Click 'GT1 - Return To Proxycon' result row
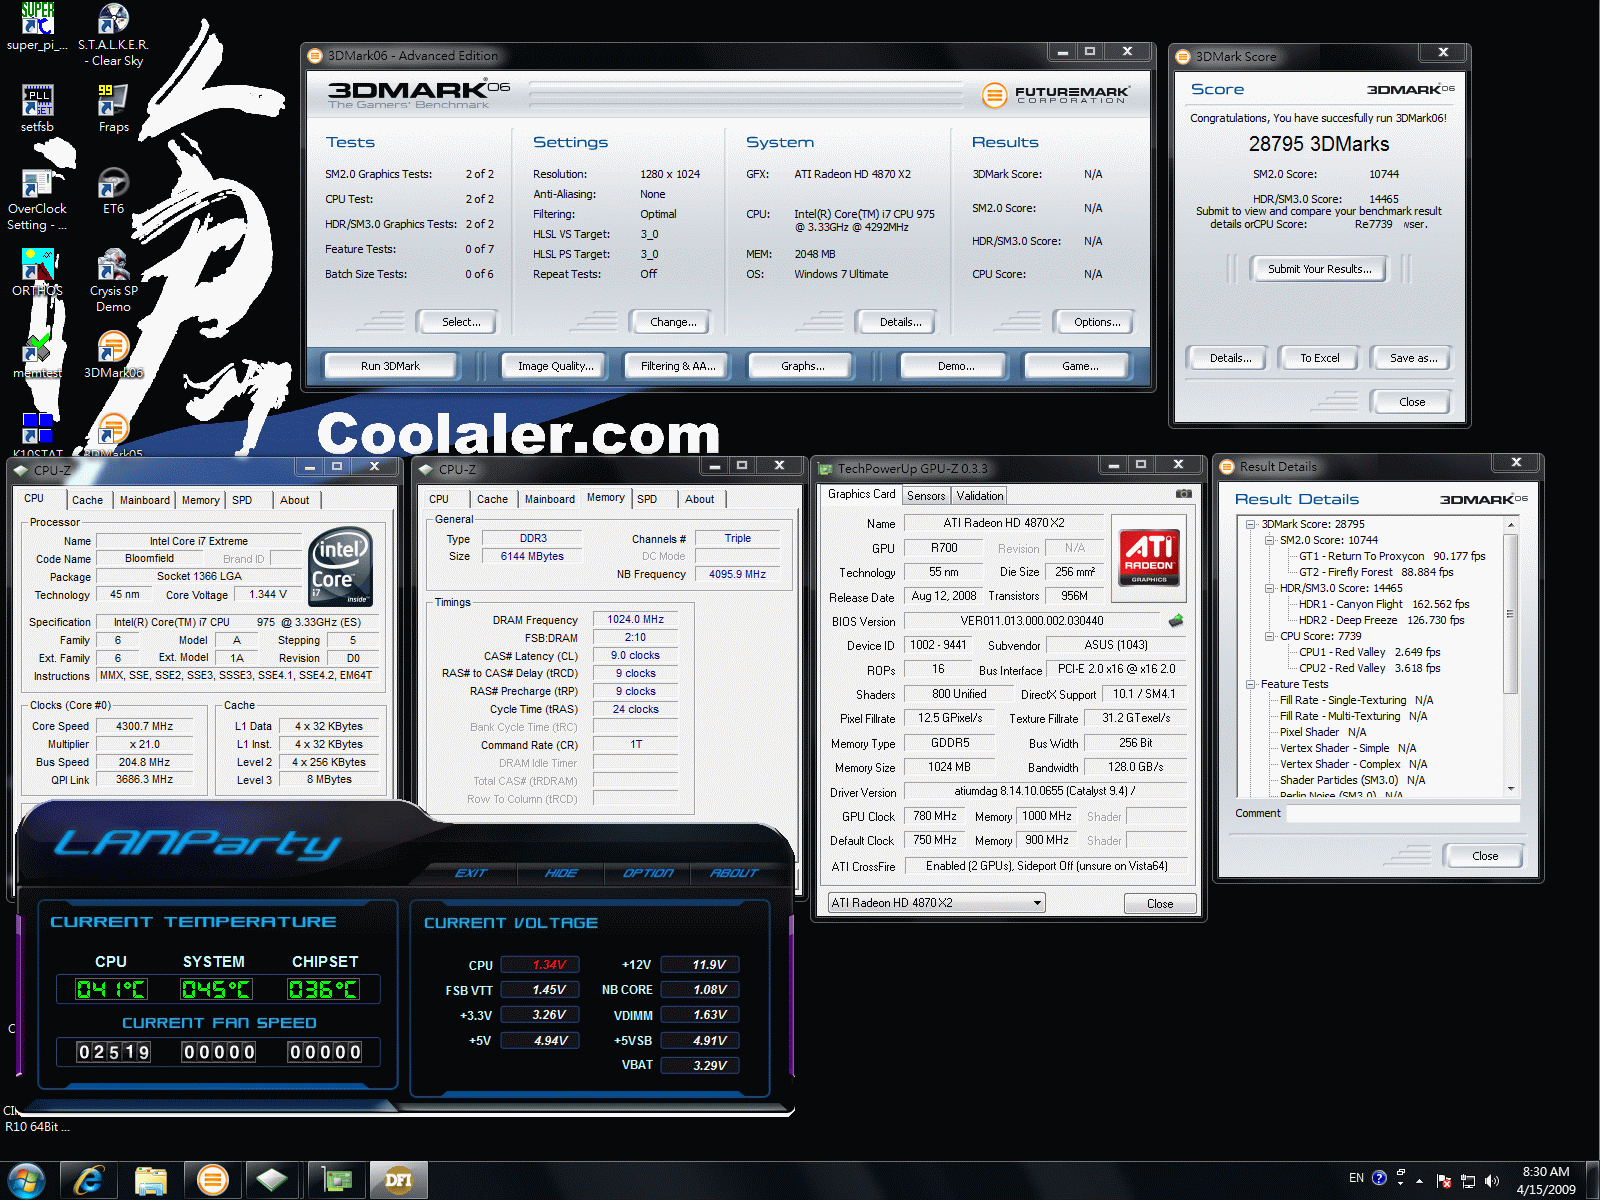1600x1200 pixels. click(x=1392, y=556)
